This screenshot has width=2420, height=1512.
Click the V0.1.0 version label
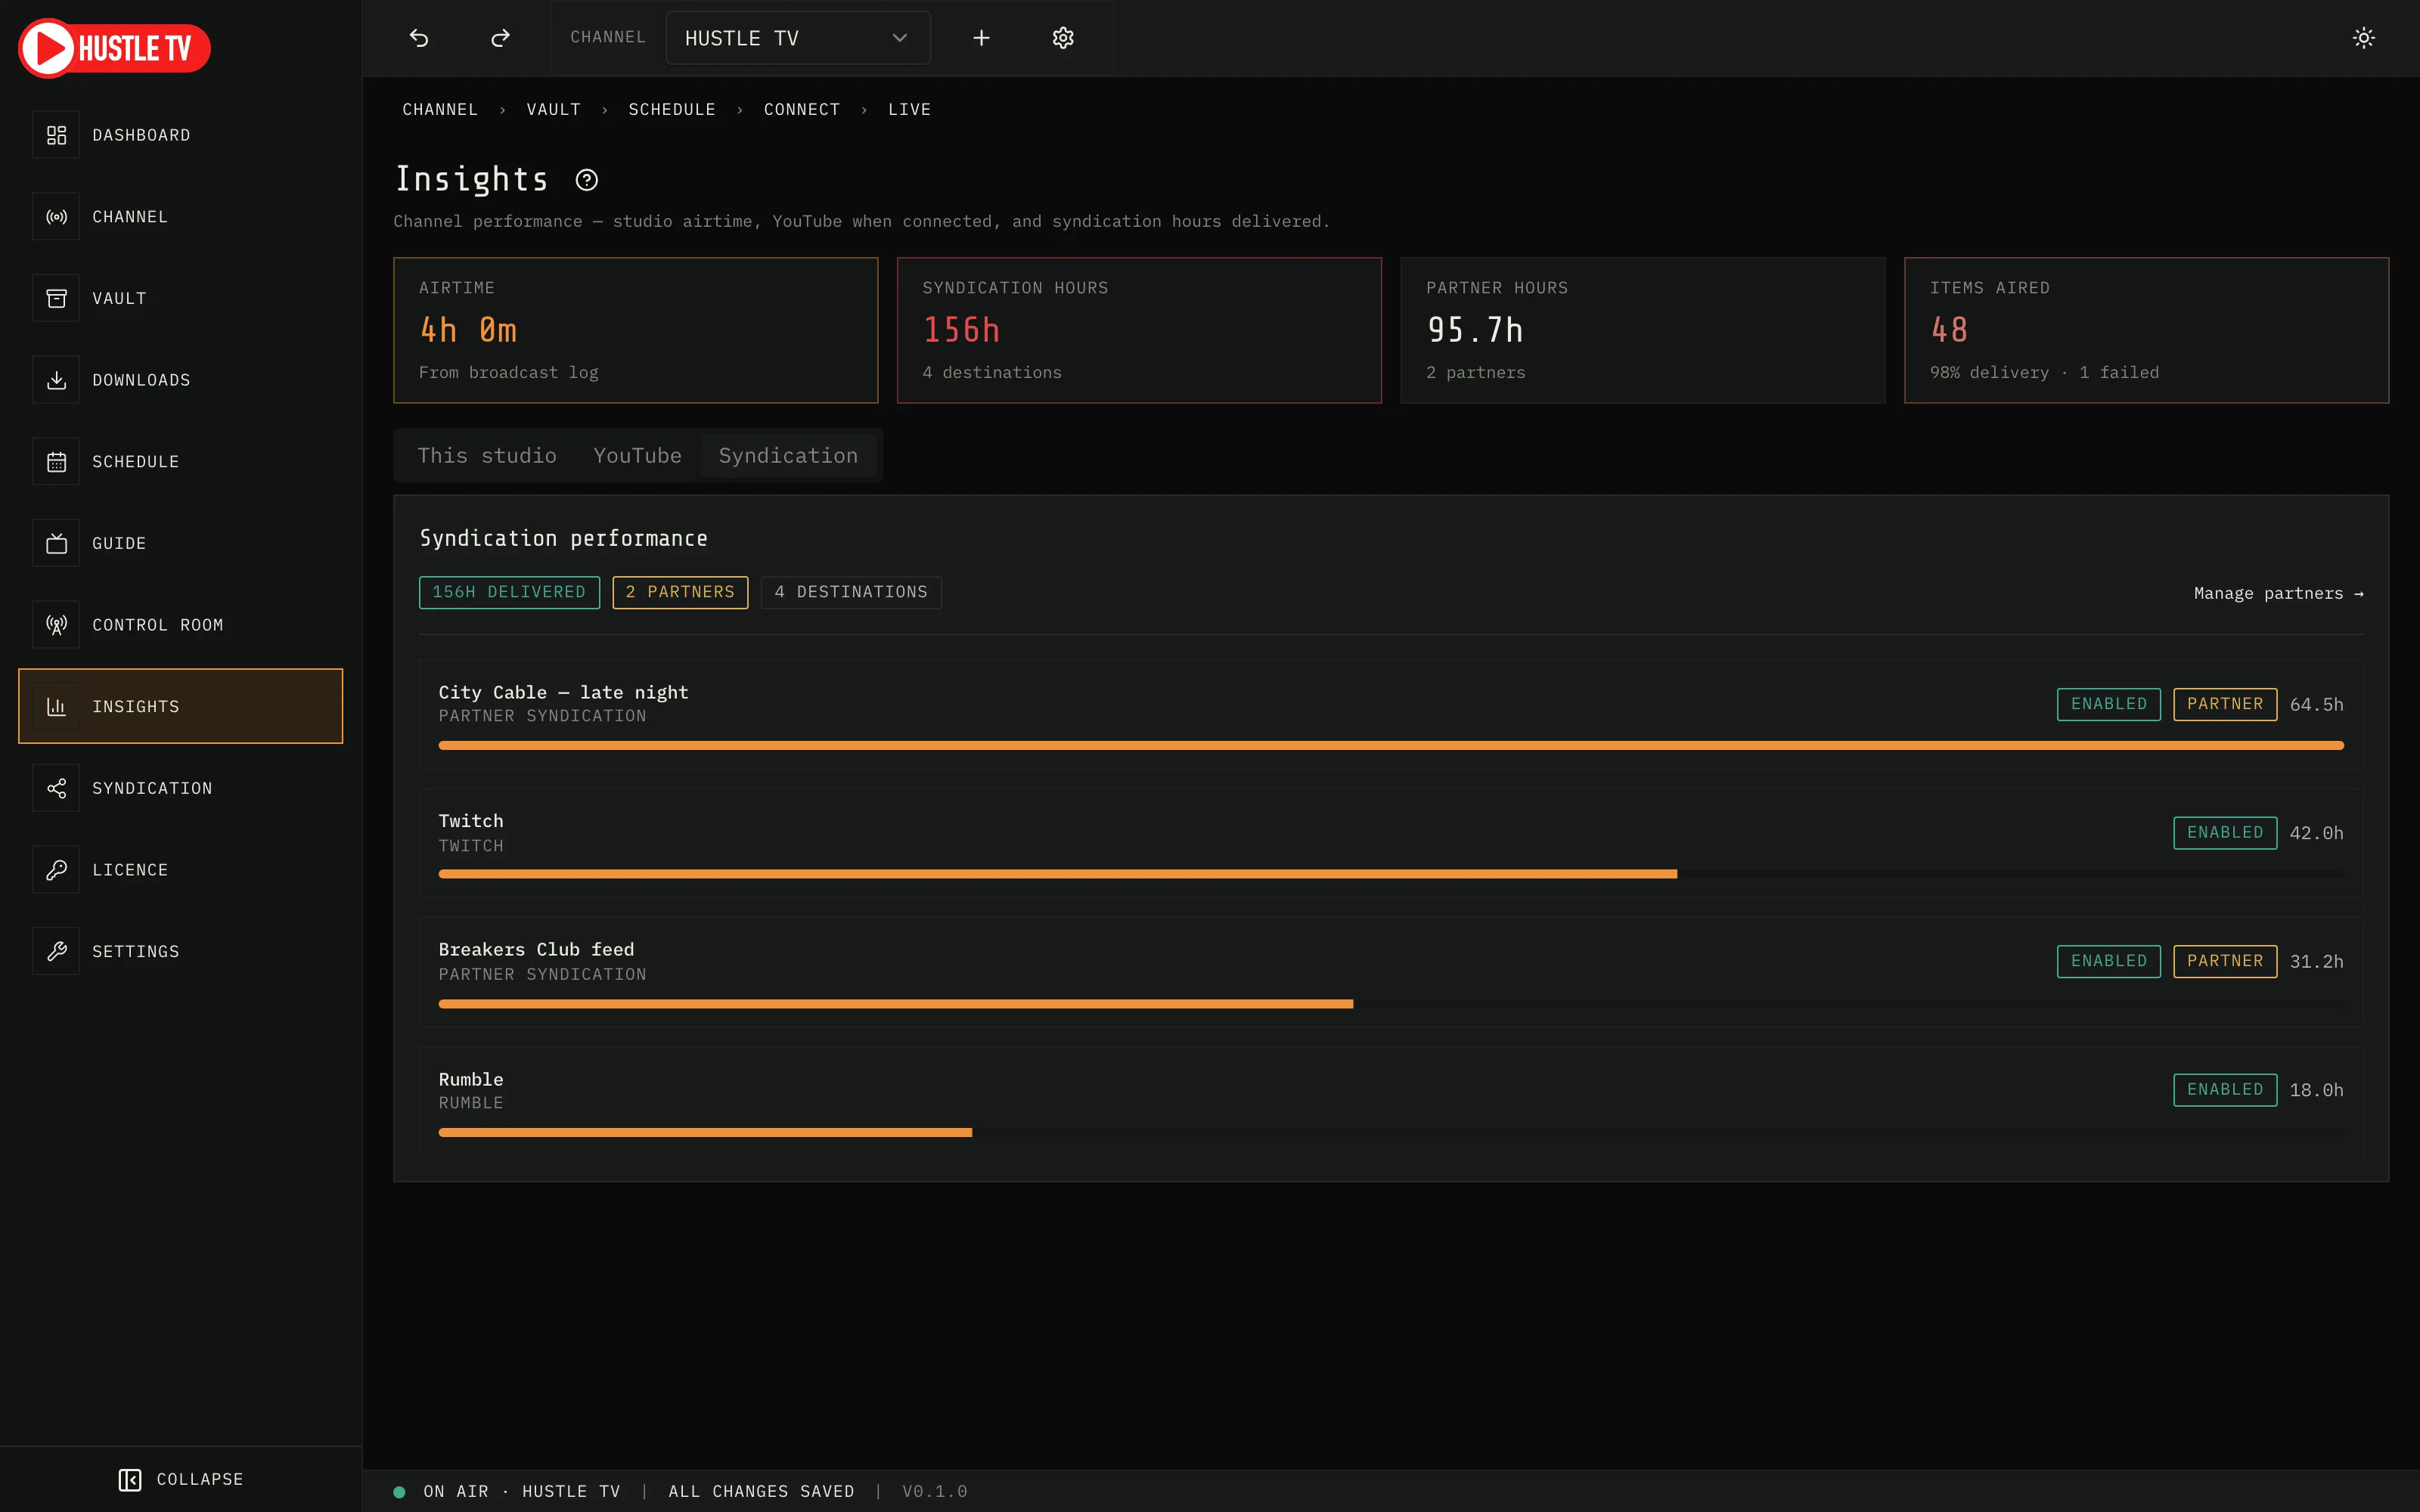point(934,1491)
